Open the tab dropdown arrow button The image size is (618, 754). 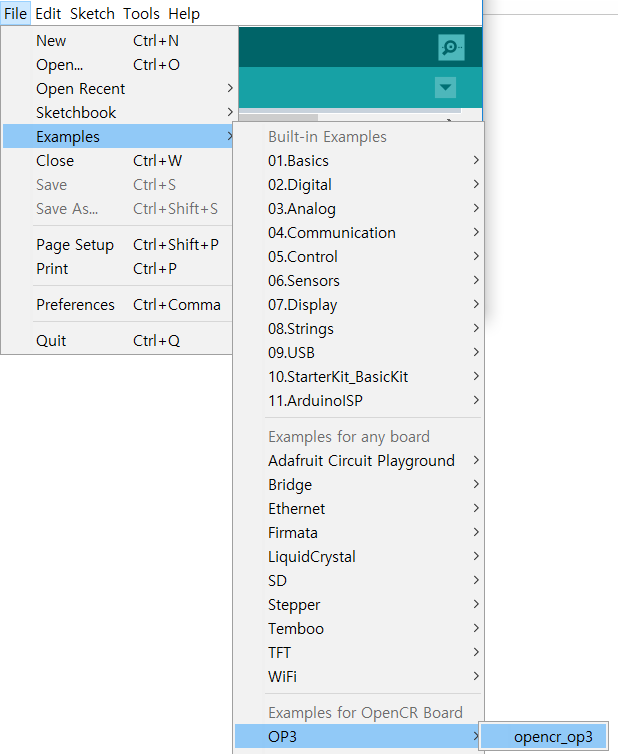tap(445, 88)
